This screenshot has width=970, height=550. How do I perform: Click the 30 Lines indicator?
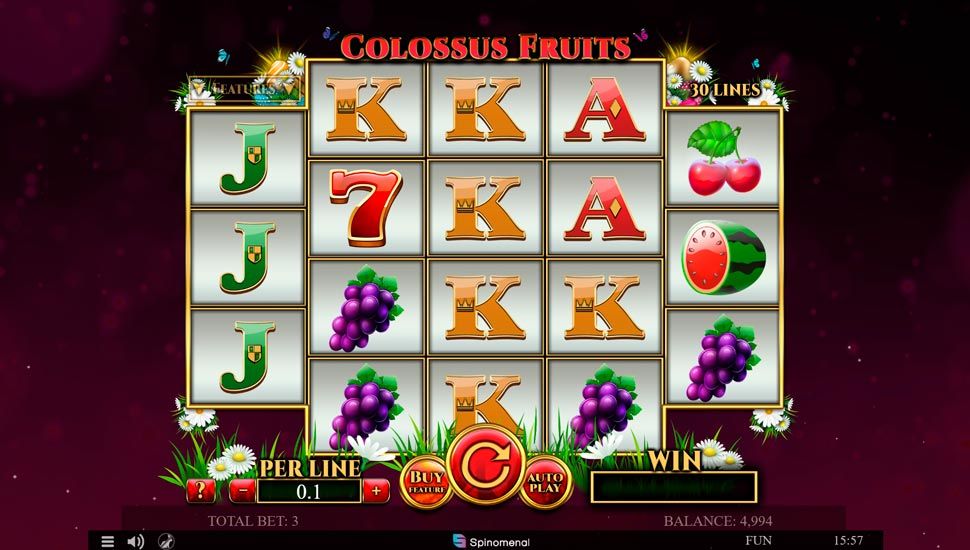725,90
